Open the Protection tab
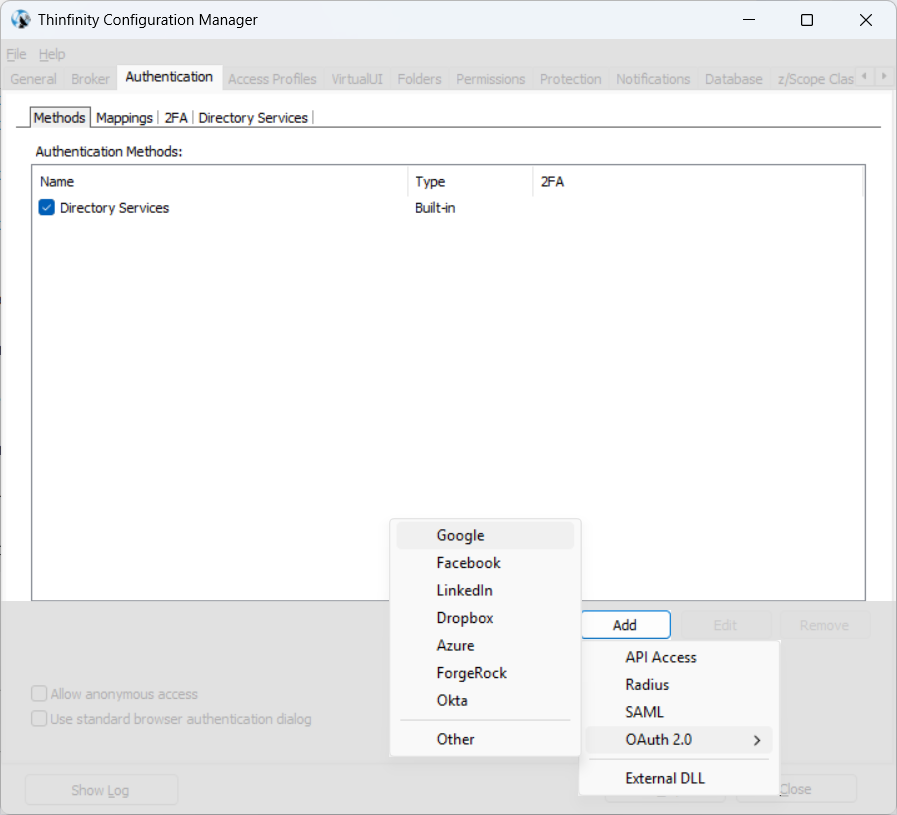897x815 pixels. coord(570,79)
